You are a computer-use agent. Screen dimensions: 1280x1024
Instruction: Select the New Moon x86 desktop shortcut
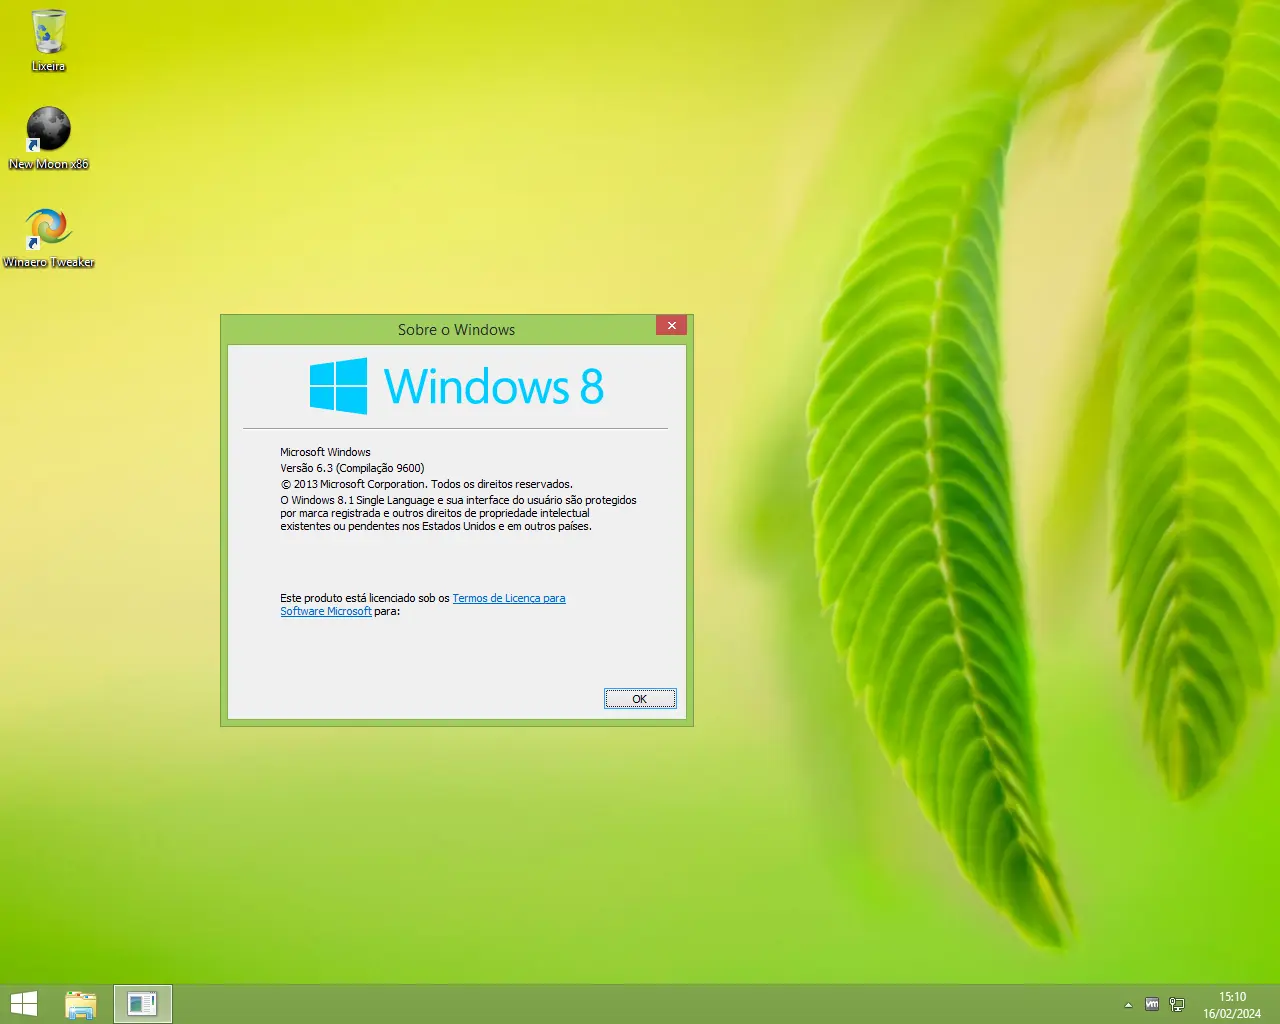pos(48,138)
